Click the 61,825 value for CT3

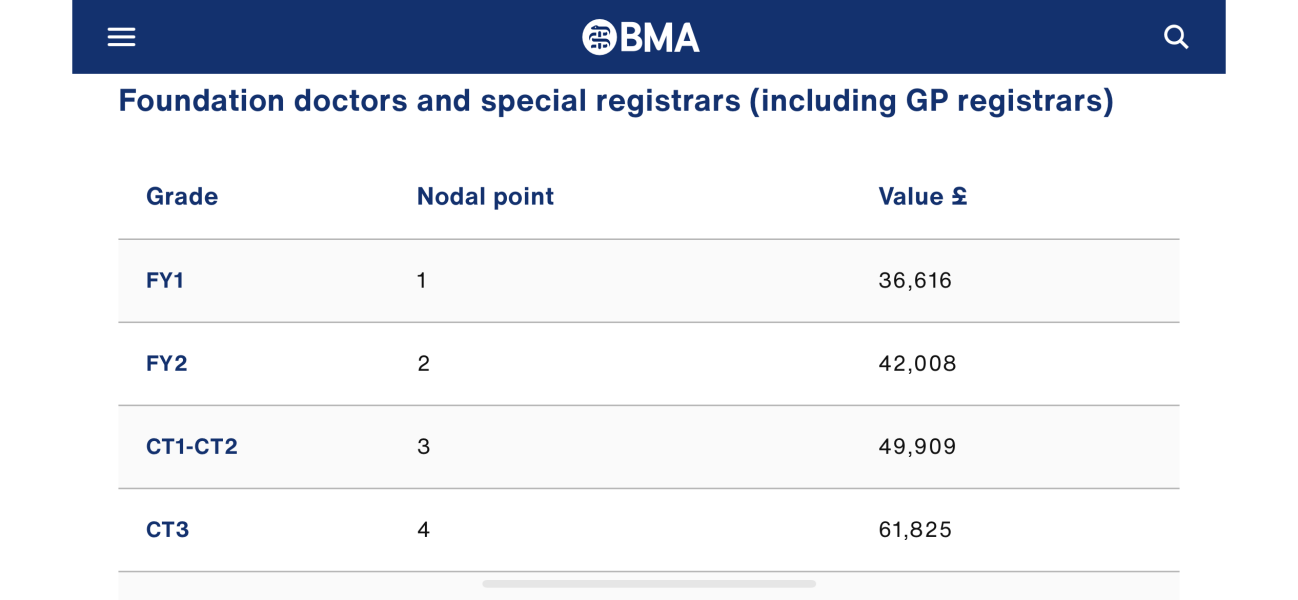[915, 530]
